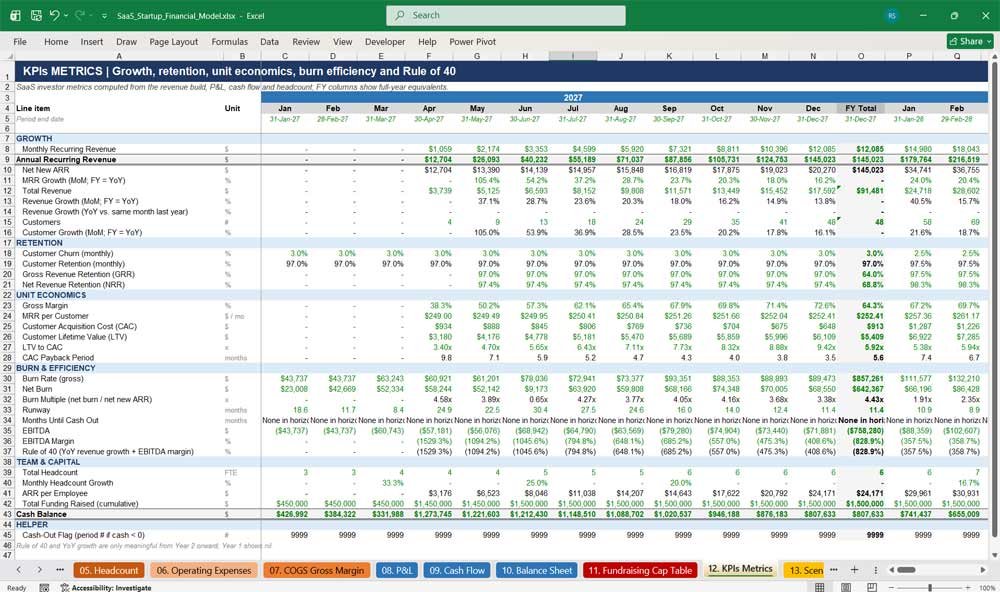
Task: Switch to the 13. Scen sheet tab
Action: (805, 570)
